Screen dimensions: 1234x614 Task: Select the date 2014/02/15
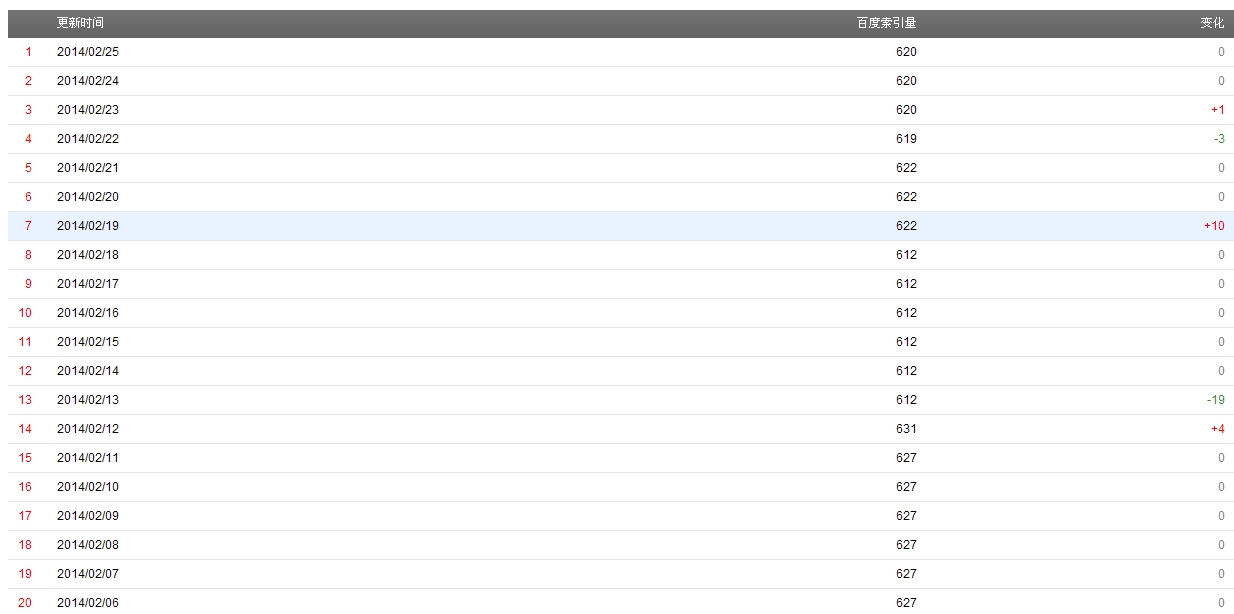[88, 342]
